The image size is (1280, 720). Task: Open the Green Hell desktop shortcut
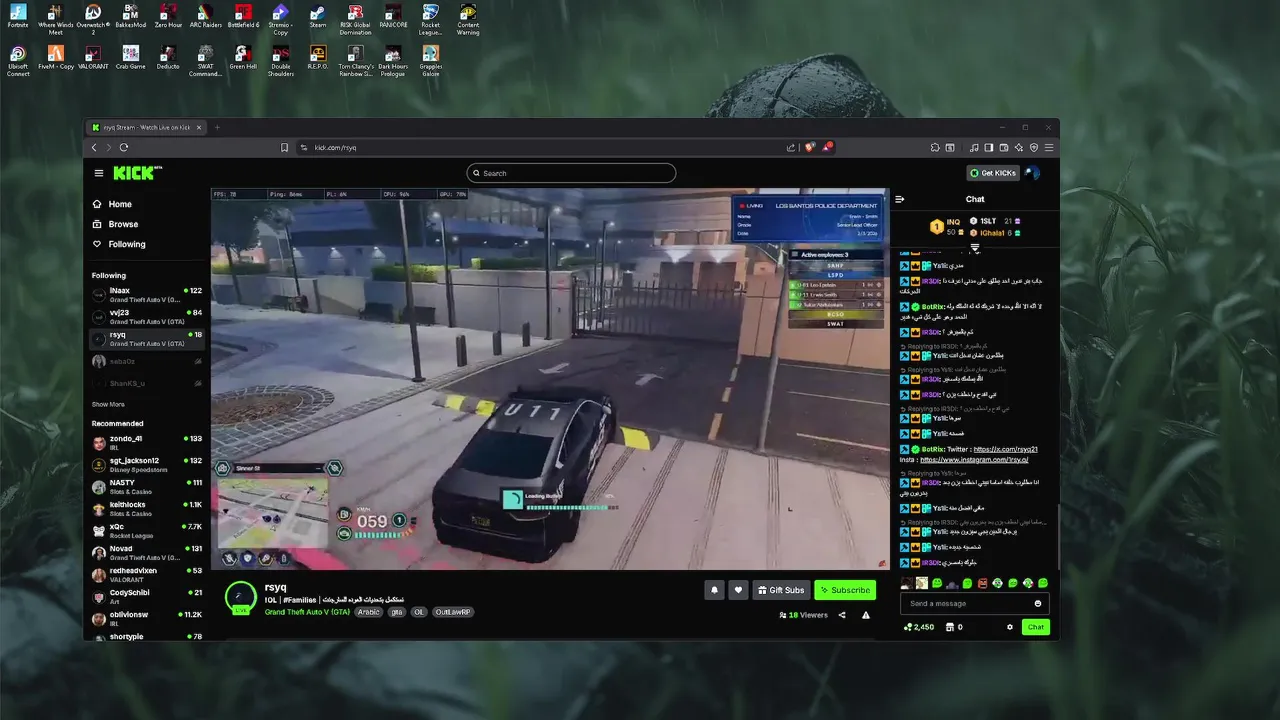click(243, 57)
